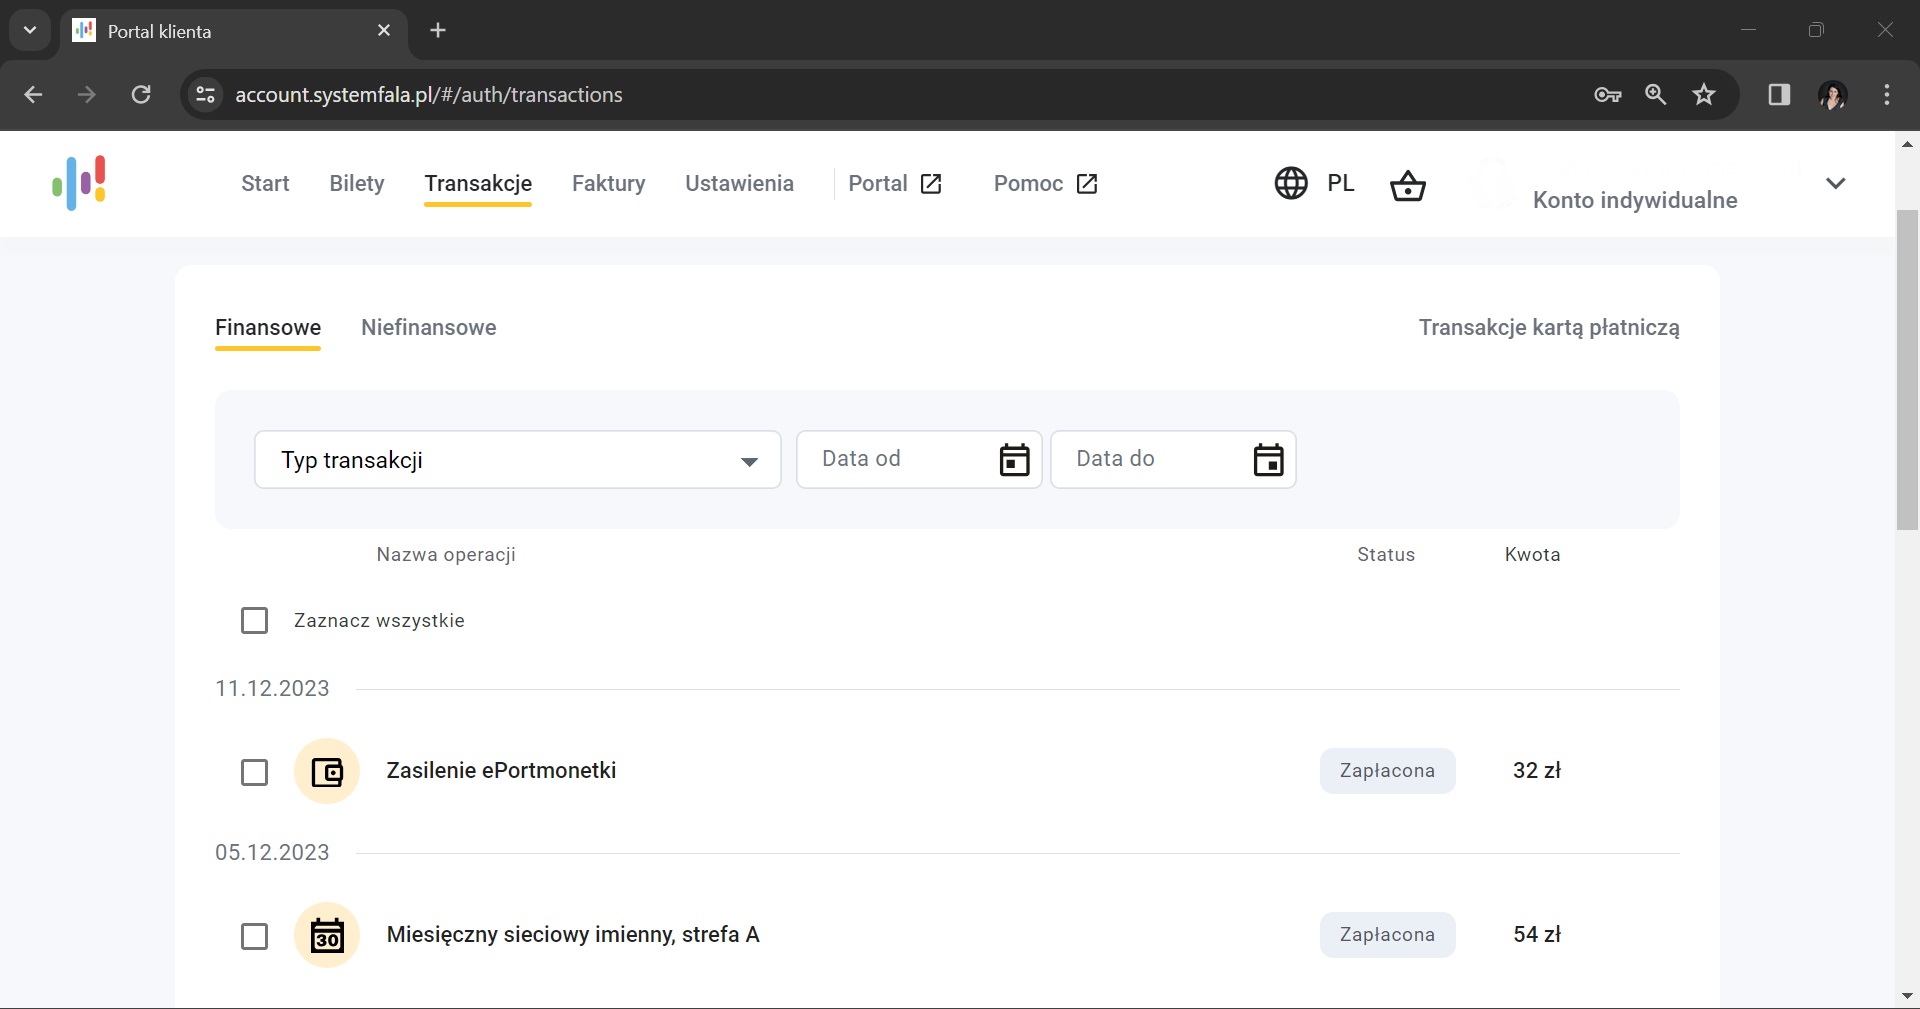Click the ePortmonetka wallet icon
The height and width of the screenshot is (1009, 1920).
(x=327, y=771)
